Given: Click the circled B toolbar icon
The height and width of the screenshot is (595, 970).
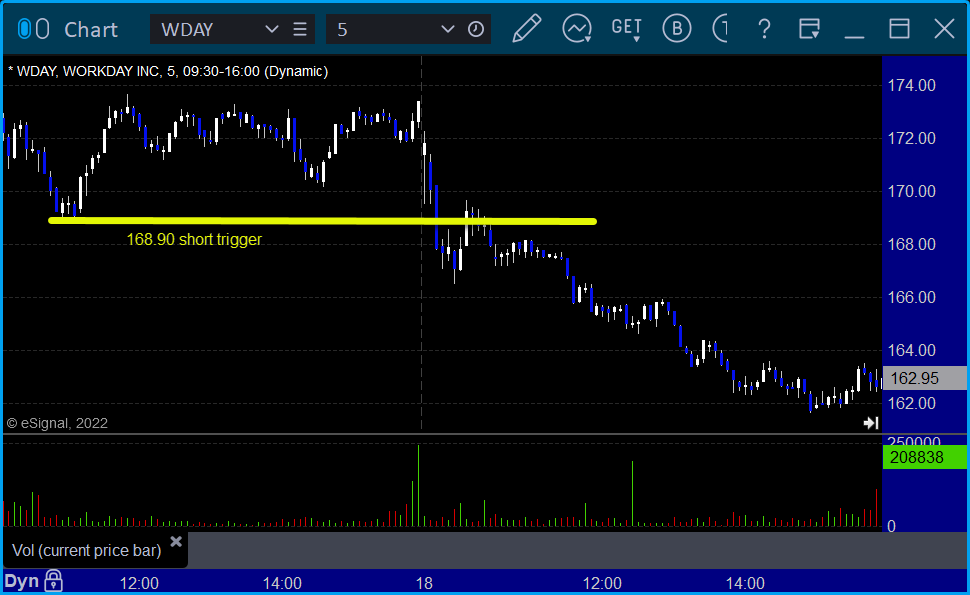Looking at the screenshot, I should 676,28.
